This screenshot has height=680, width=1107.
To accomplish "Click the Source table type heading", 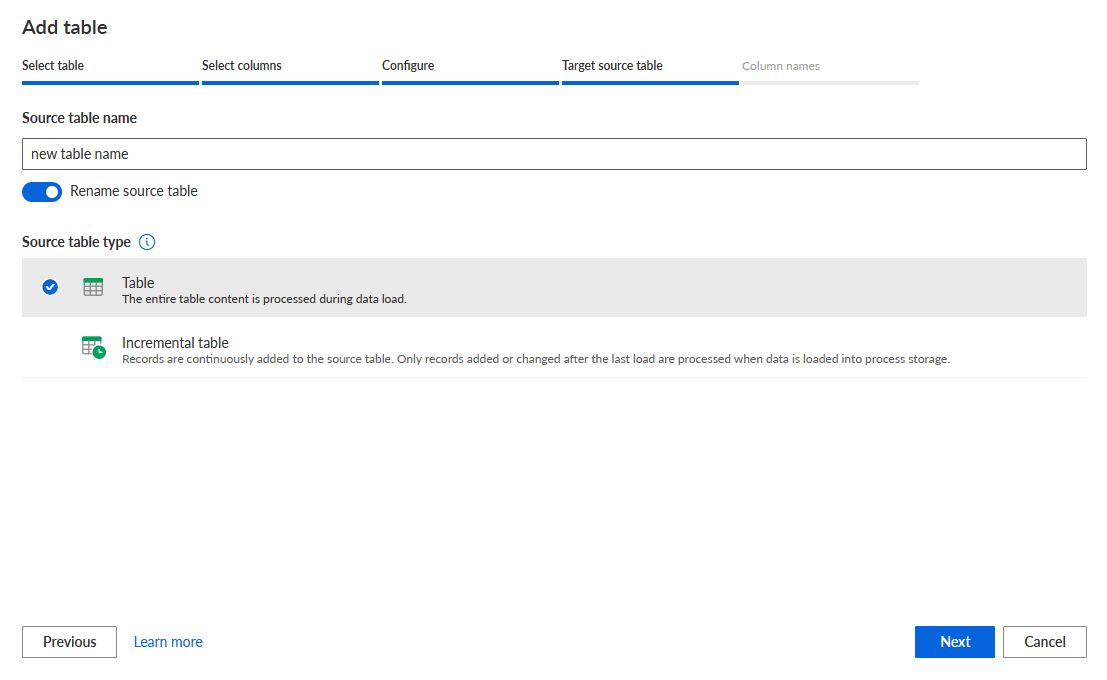I will (x=76, y=242).
